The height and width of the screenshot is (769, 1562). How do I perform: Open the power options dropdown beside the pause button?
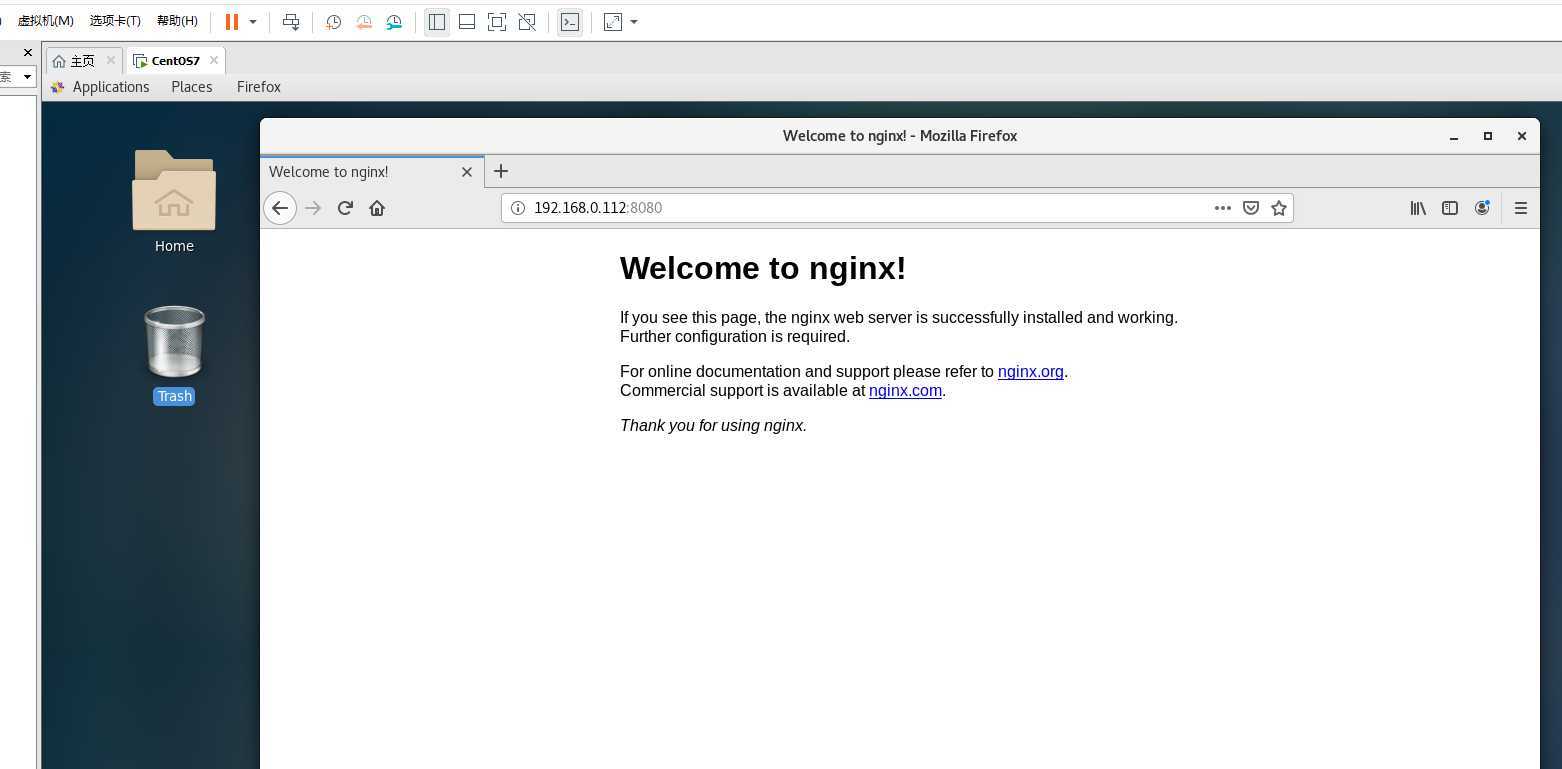coord(253,22)
